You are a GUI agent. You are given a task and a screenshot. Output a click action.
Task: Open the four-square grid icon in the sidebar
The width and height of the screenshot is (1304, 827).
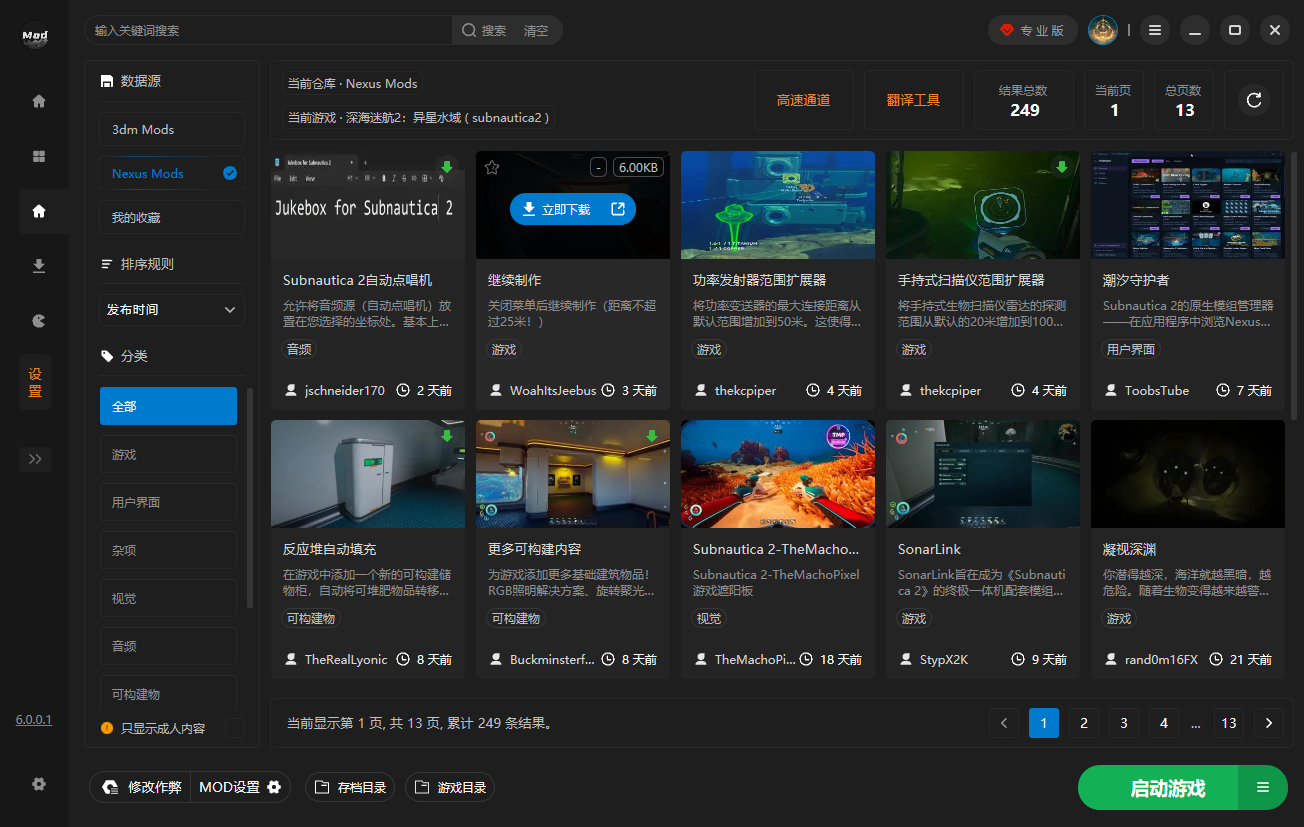(39, 156)
